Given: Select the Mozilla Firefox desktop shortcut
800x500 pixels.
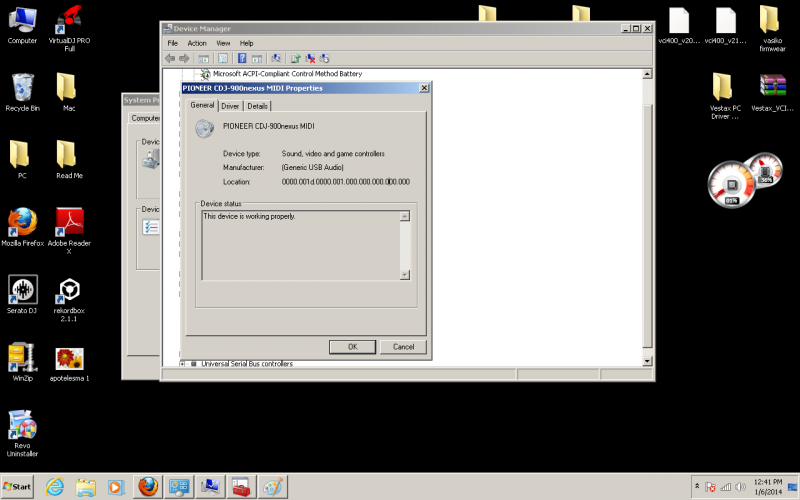Looking at the screenshot, I should (x=22, y=227).
